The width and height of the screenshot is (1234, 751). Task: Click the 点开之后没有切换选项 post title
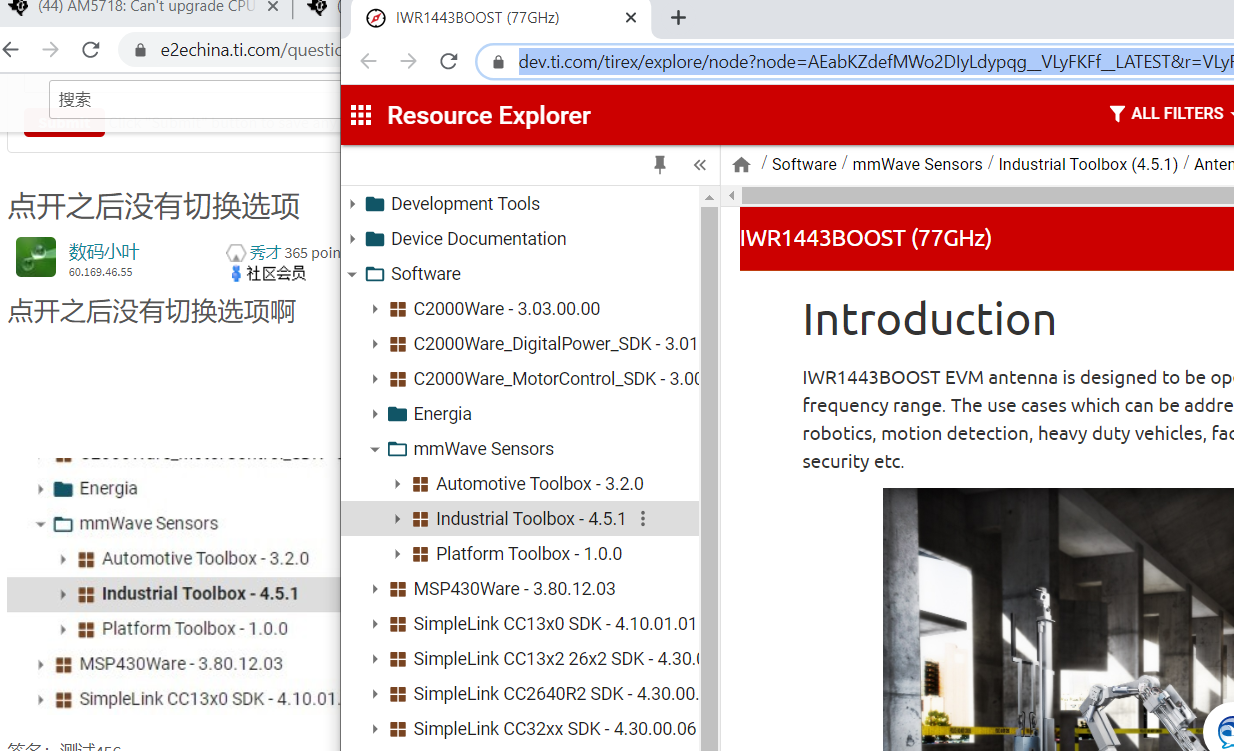tap(154, 206)
